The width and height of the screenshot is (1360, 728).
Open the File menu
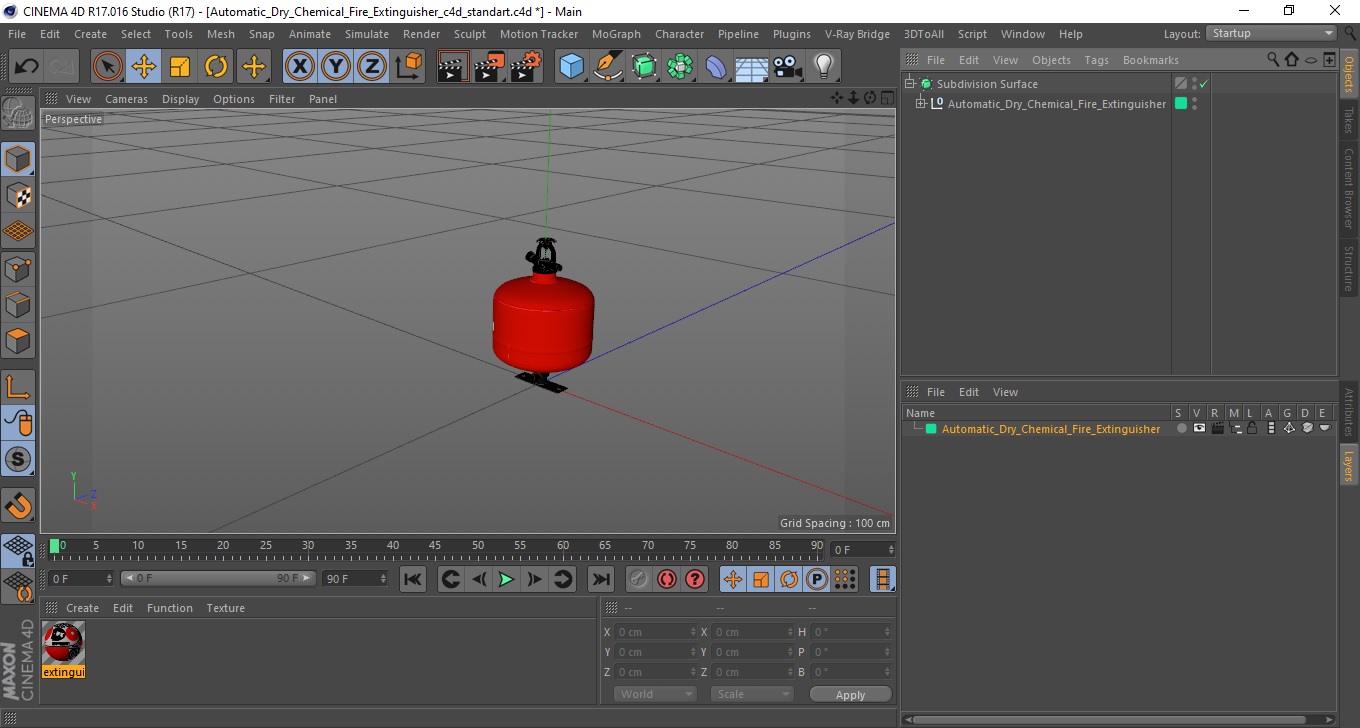pyautogui.click(x=17, y=34)
